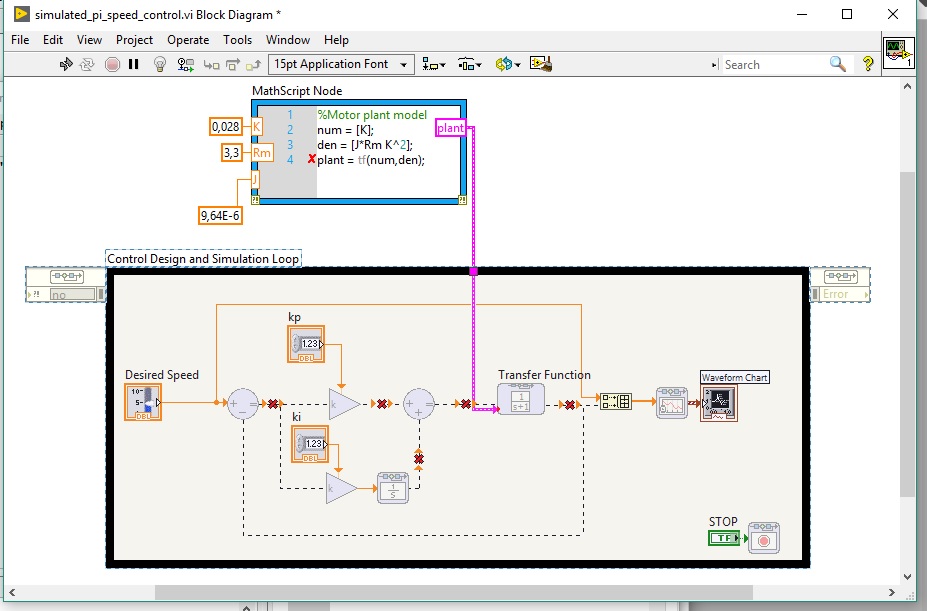The image size is (927, 611).
Task: Open Distribute Objects dropdown
Action: [470, 64]
